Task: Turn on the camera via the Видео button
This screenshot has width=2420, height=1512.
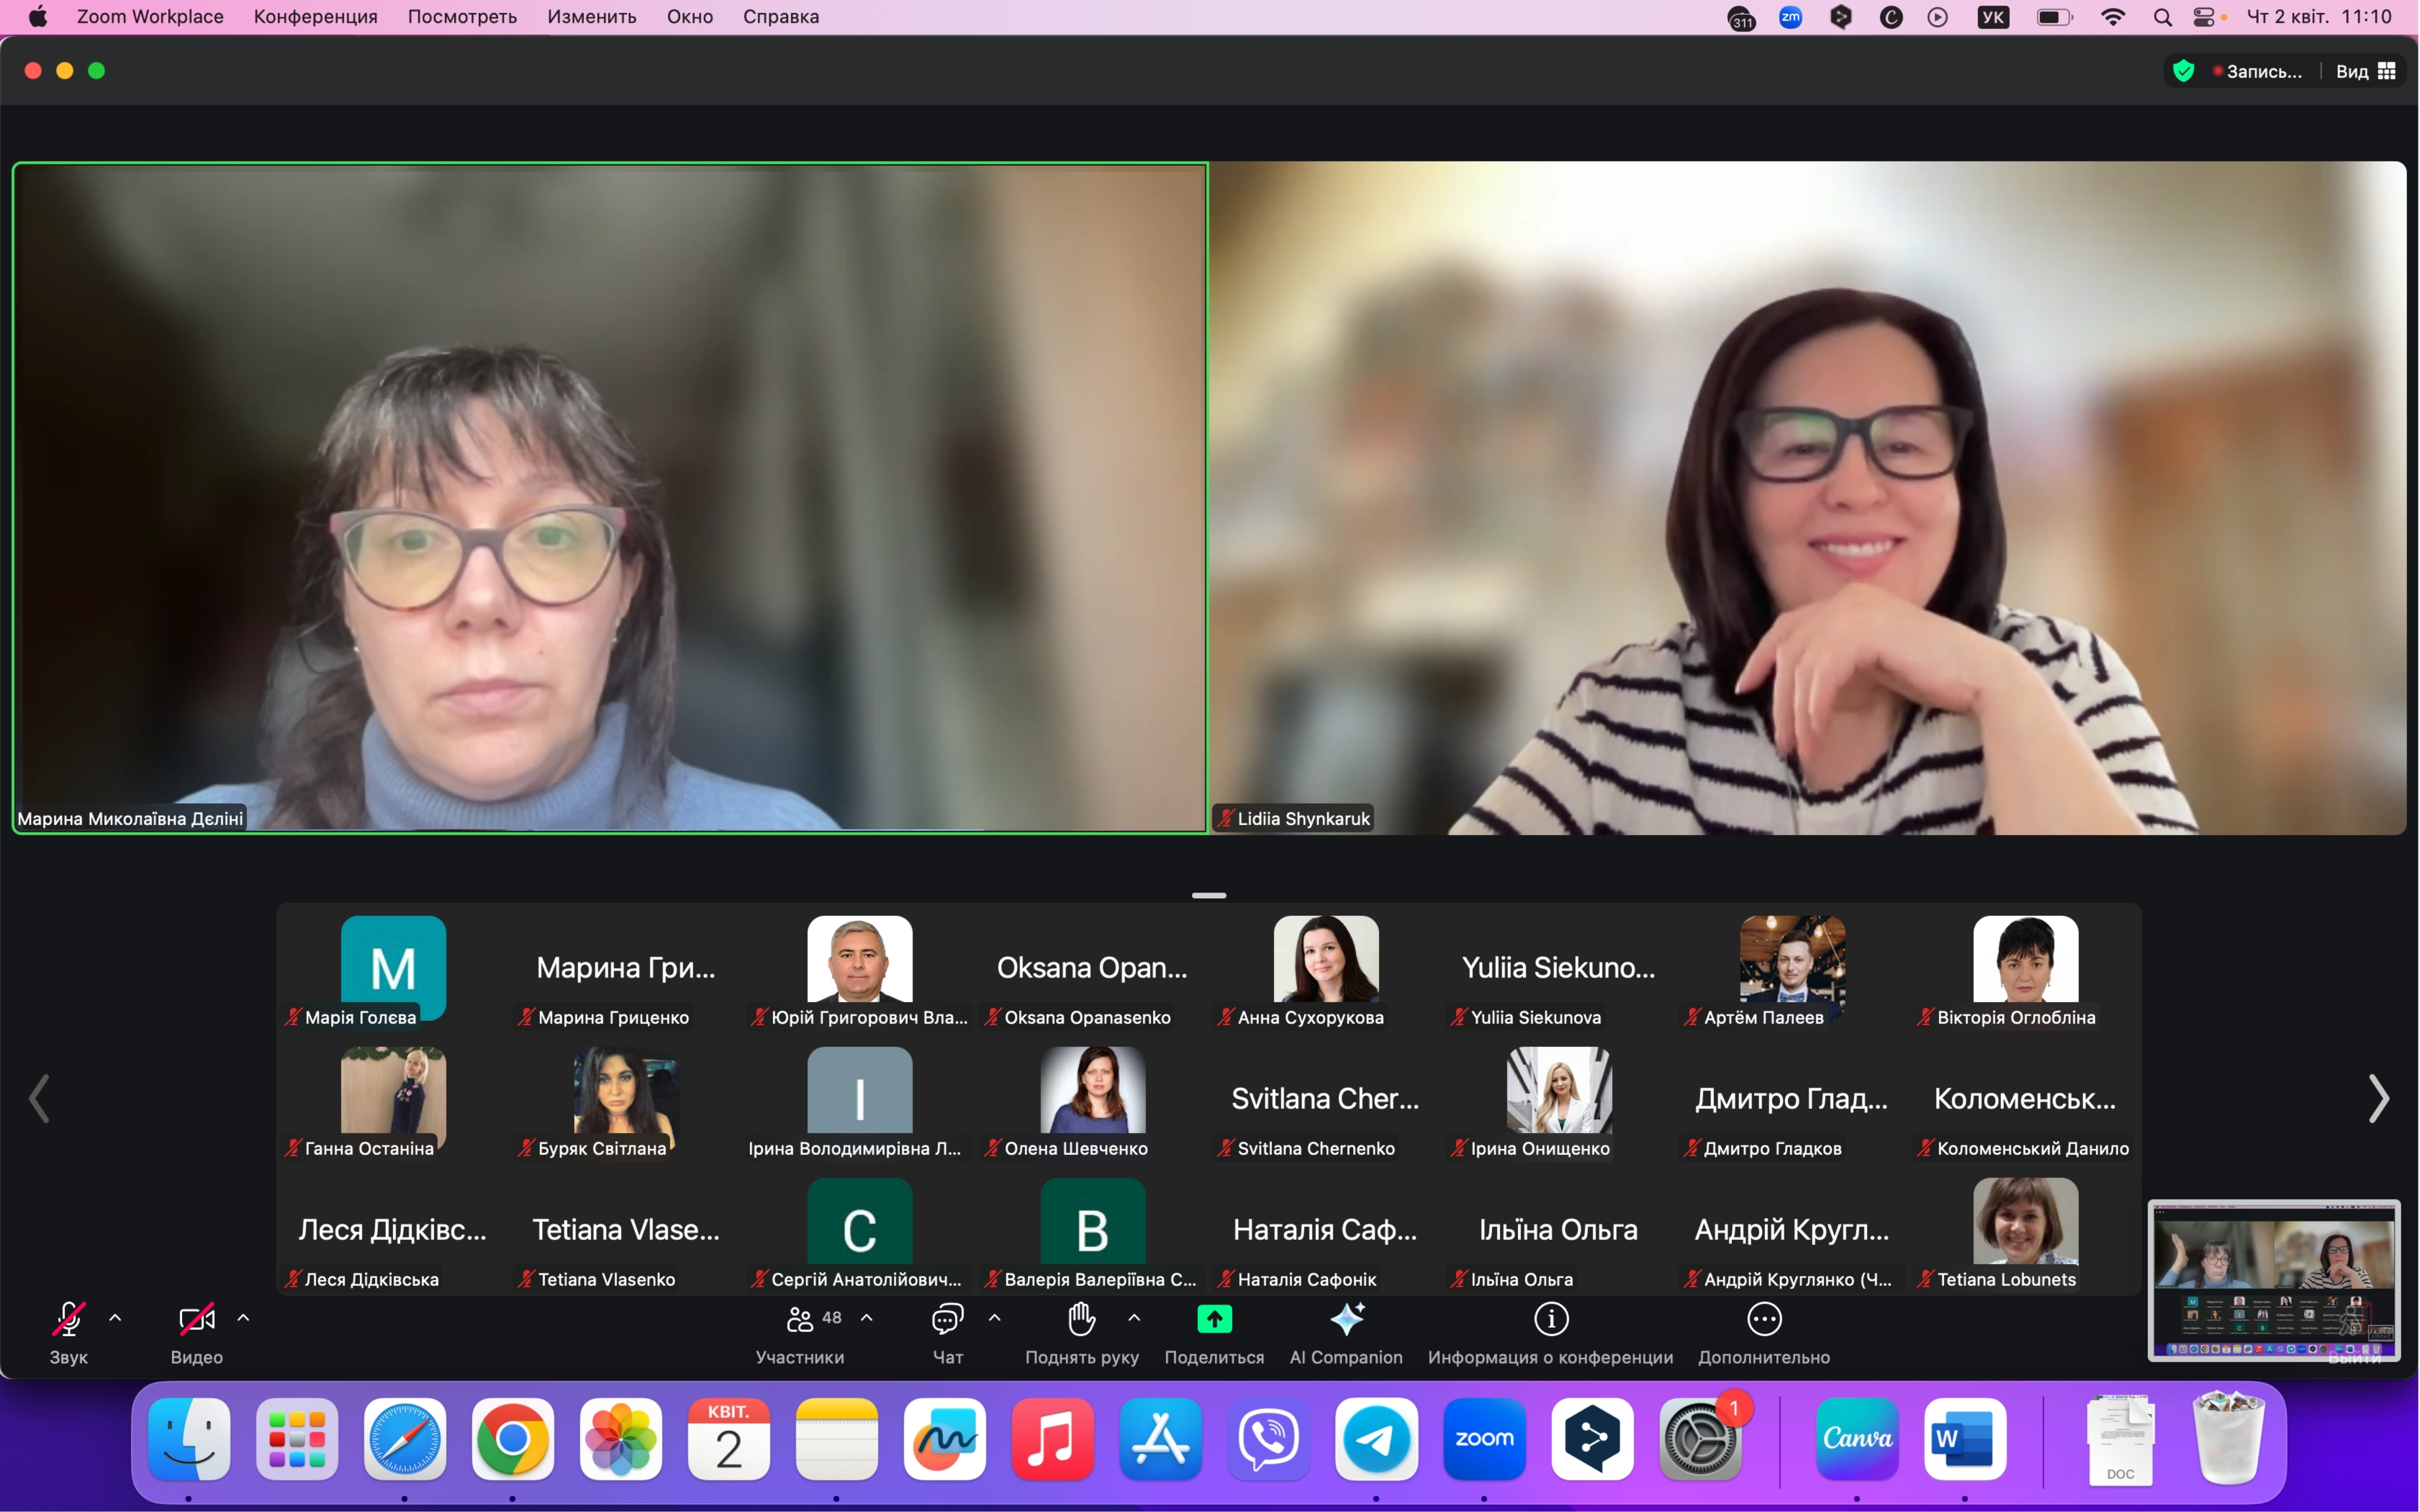Action: pos(196,1320)
